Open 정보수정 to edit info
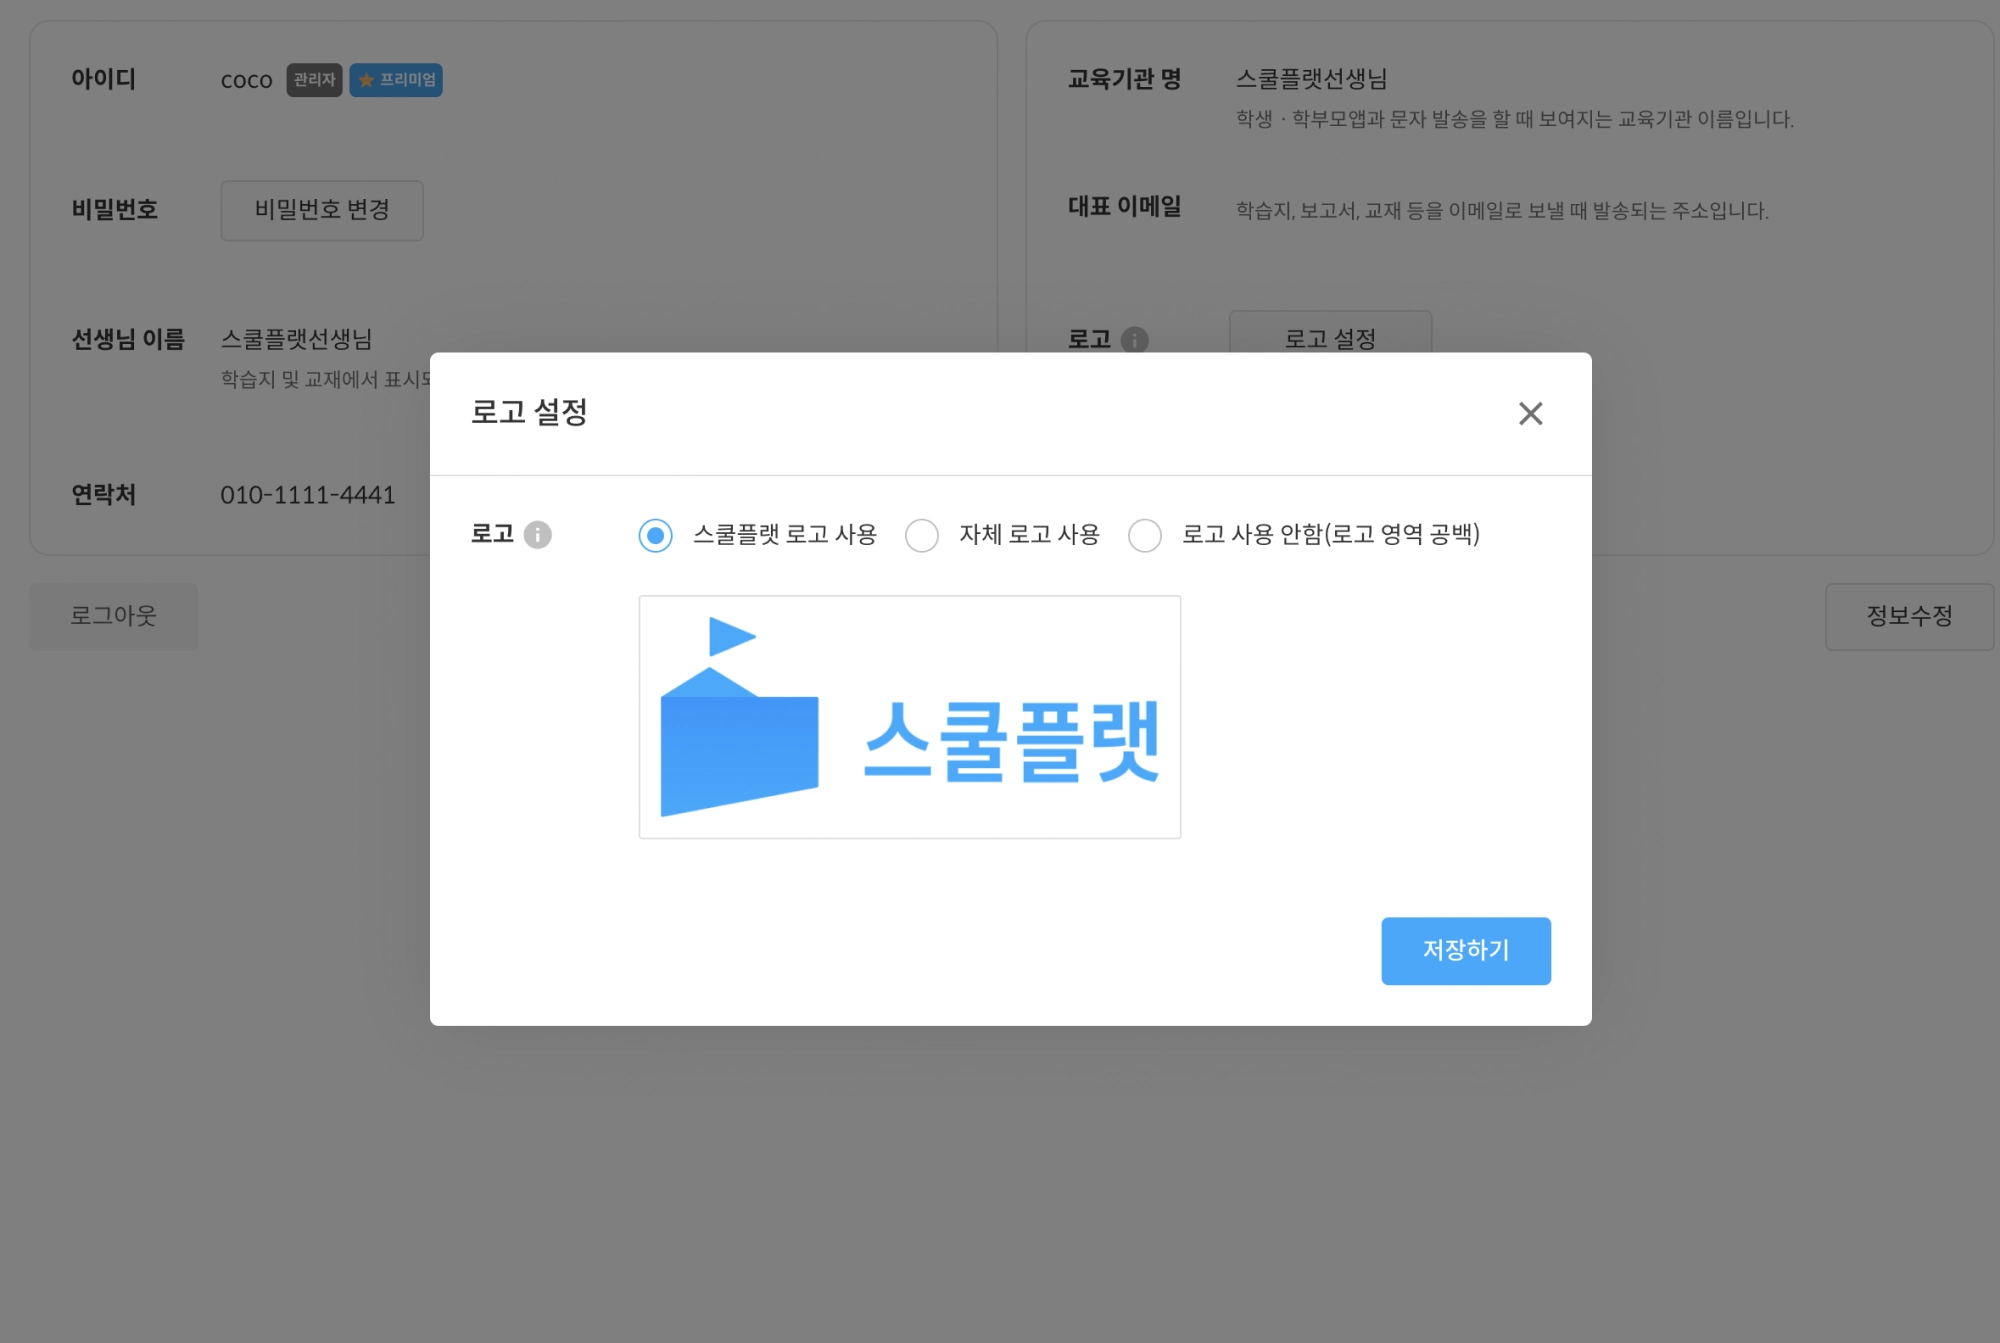Screen dimensions: 2000x1343 coord(1909,616)
